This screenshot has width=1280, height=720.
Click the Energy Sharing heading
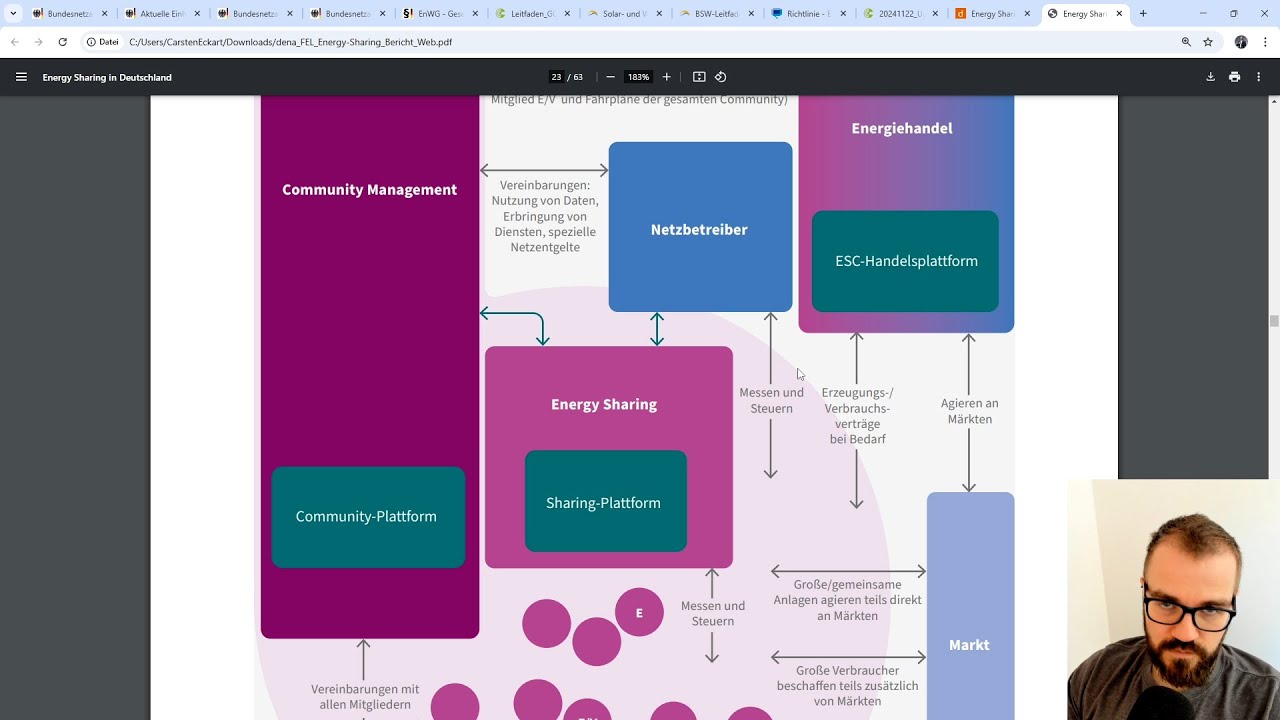(x=604, y=404)
